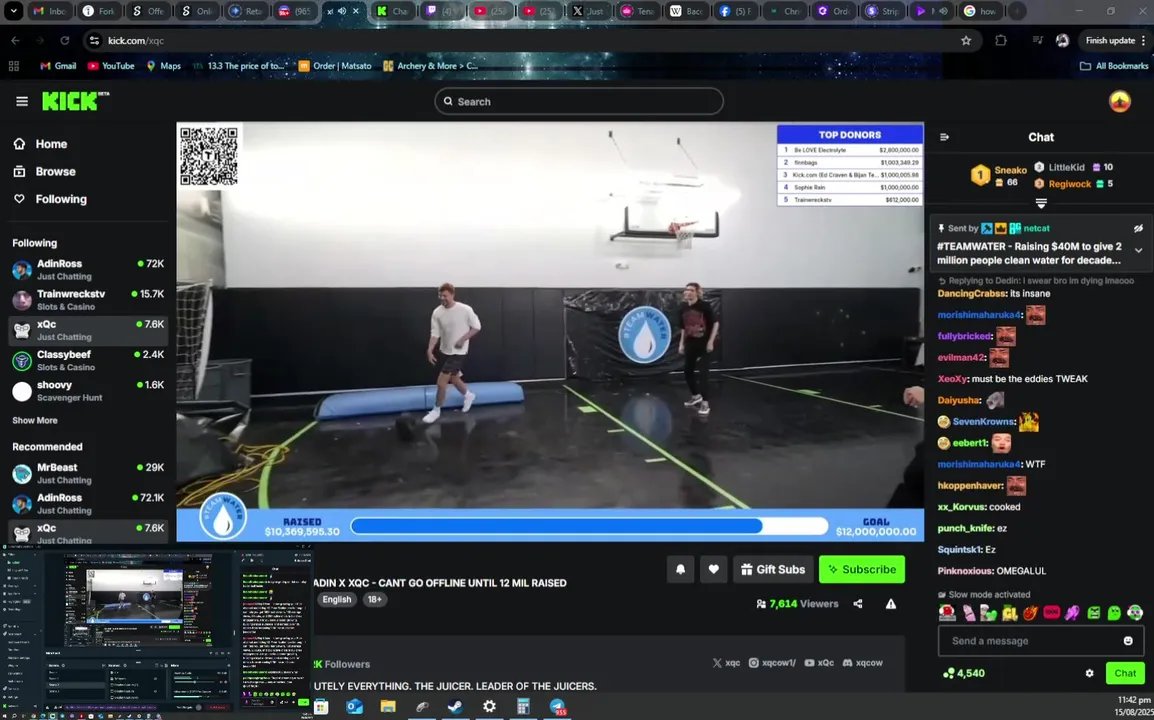Click the Following heart icon in the sidebar
1154x720 pixels.
[19, 199]
